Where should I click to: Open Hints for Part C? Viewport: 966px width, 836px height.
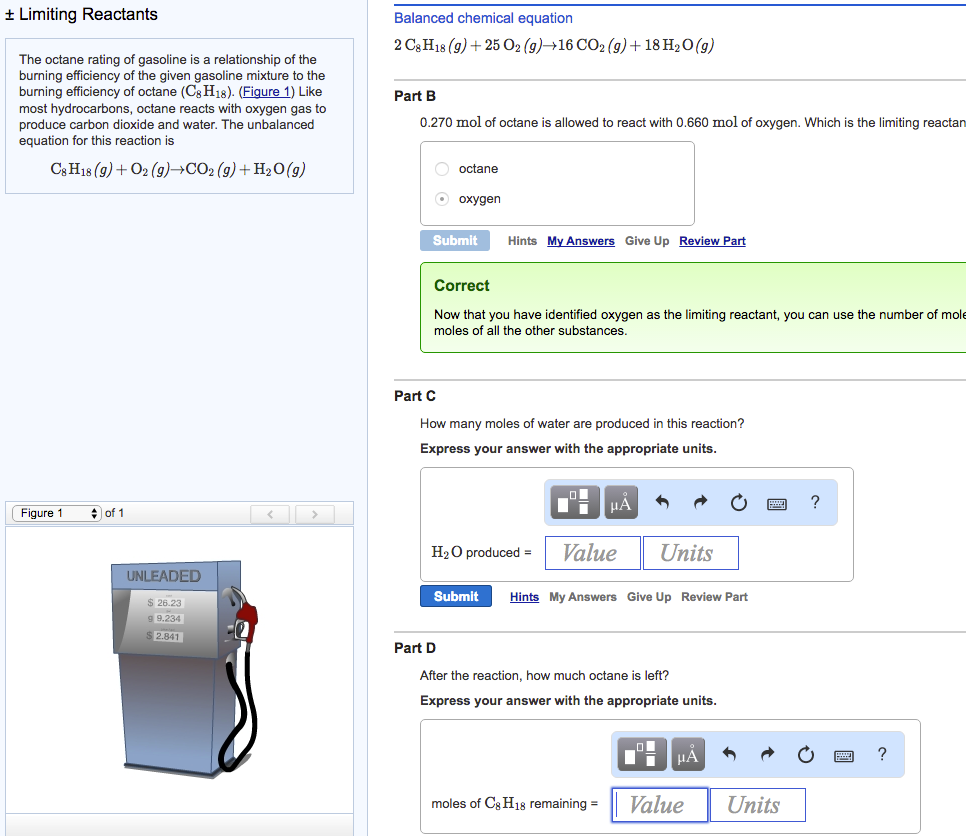coord(524,597)
